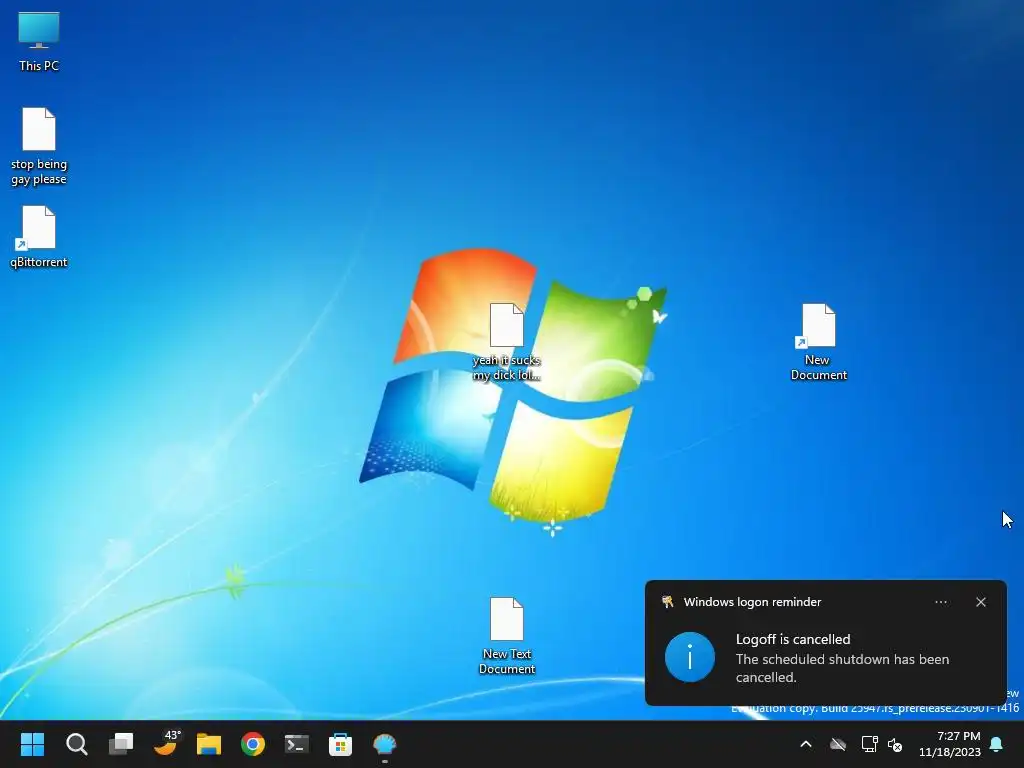Image resolution: width=1024 pixels, height=768 pixels.
Task: Launch File Explorer from the taskbar
Action: (x=209, y=744)
